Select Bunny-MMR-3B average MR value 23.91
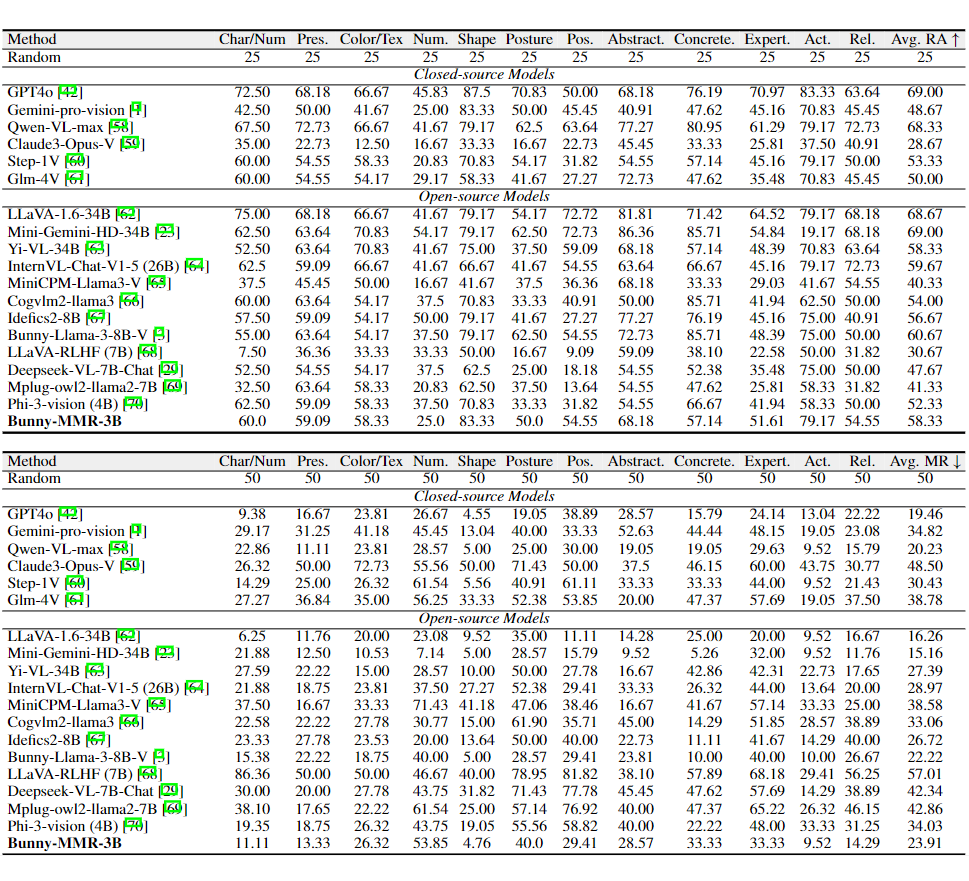This screenshot has height=881, width=969. pyautogui.click(x=925, y=843)
